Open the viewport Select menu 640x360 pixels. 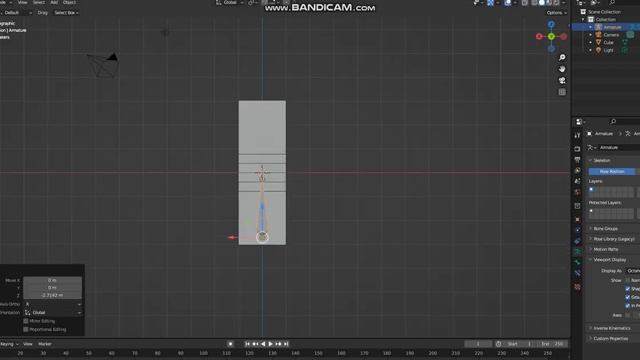(x=39, y=2)
